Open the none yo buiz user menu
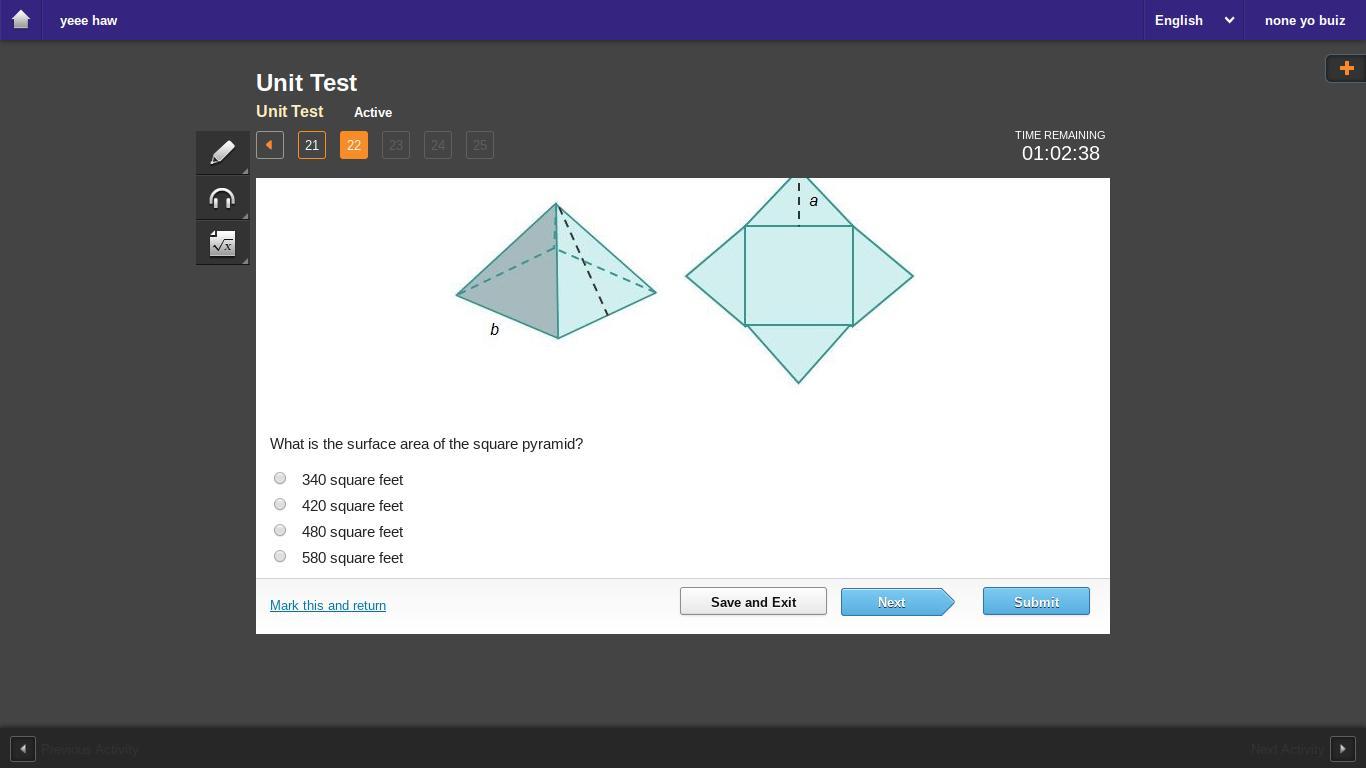Image resolution: width=1366 pixels, height=768 pixels. (x=1304, y=20)
